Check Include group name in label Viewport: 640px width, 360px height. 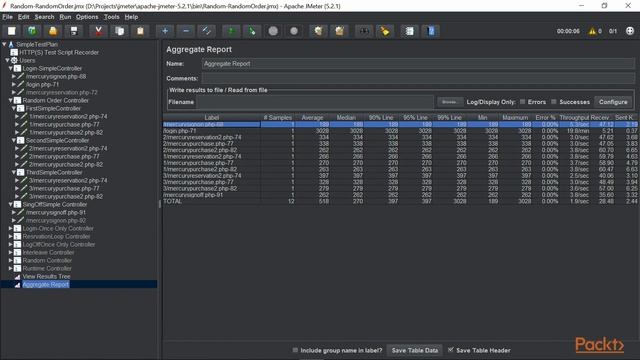[295, 350]
